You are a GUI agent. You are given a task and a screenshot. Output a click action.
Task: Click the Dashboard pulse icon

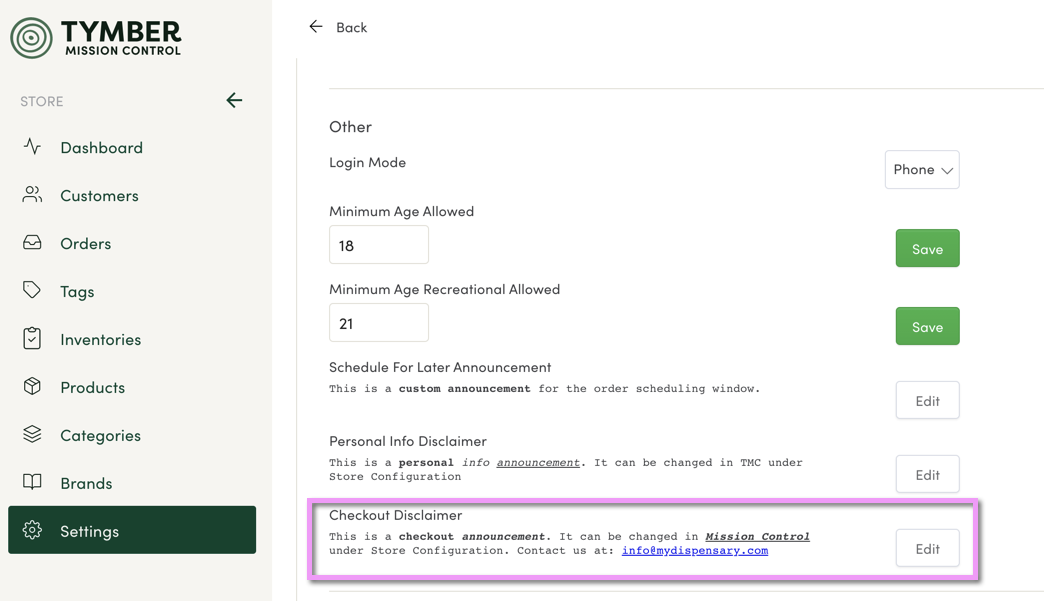point(32,147)
